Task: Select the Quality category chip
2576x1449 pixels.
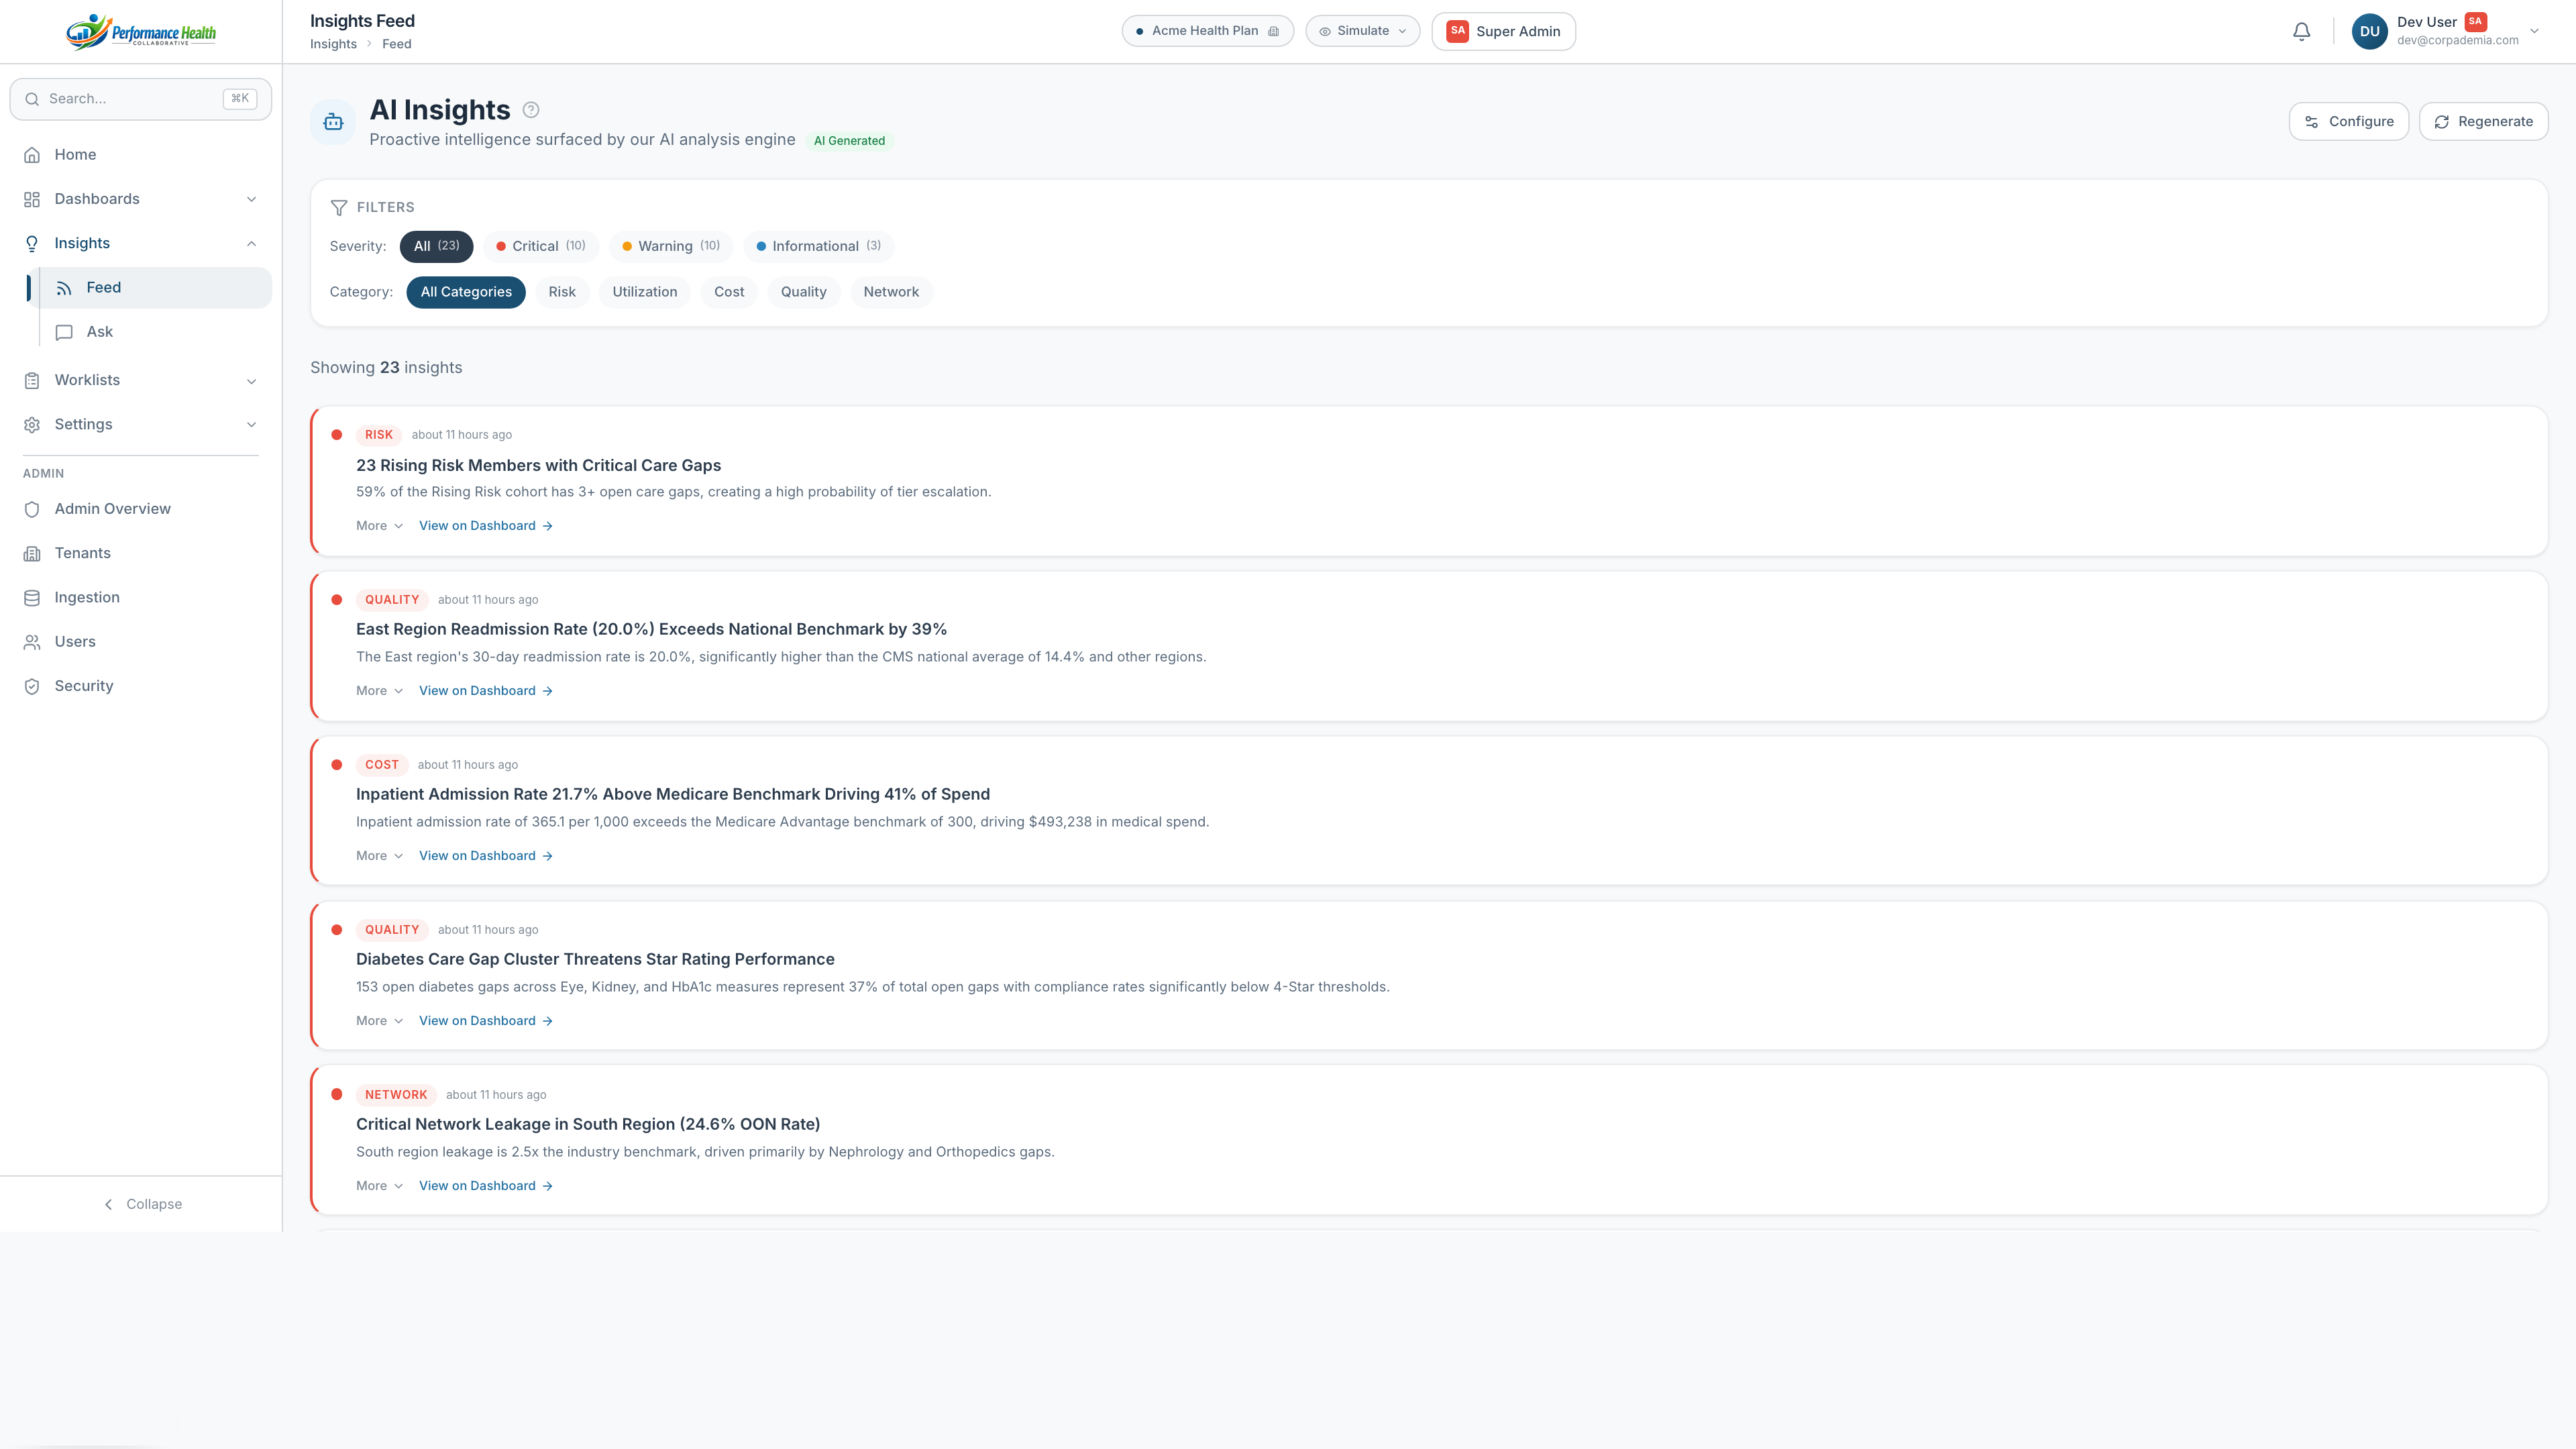Action: (x=804, y=292)
